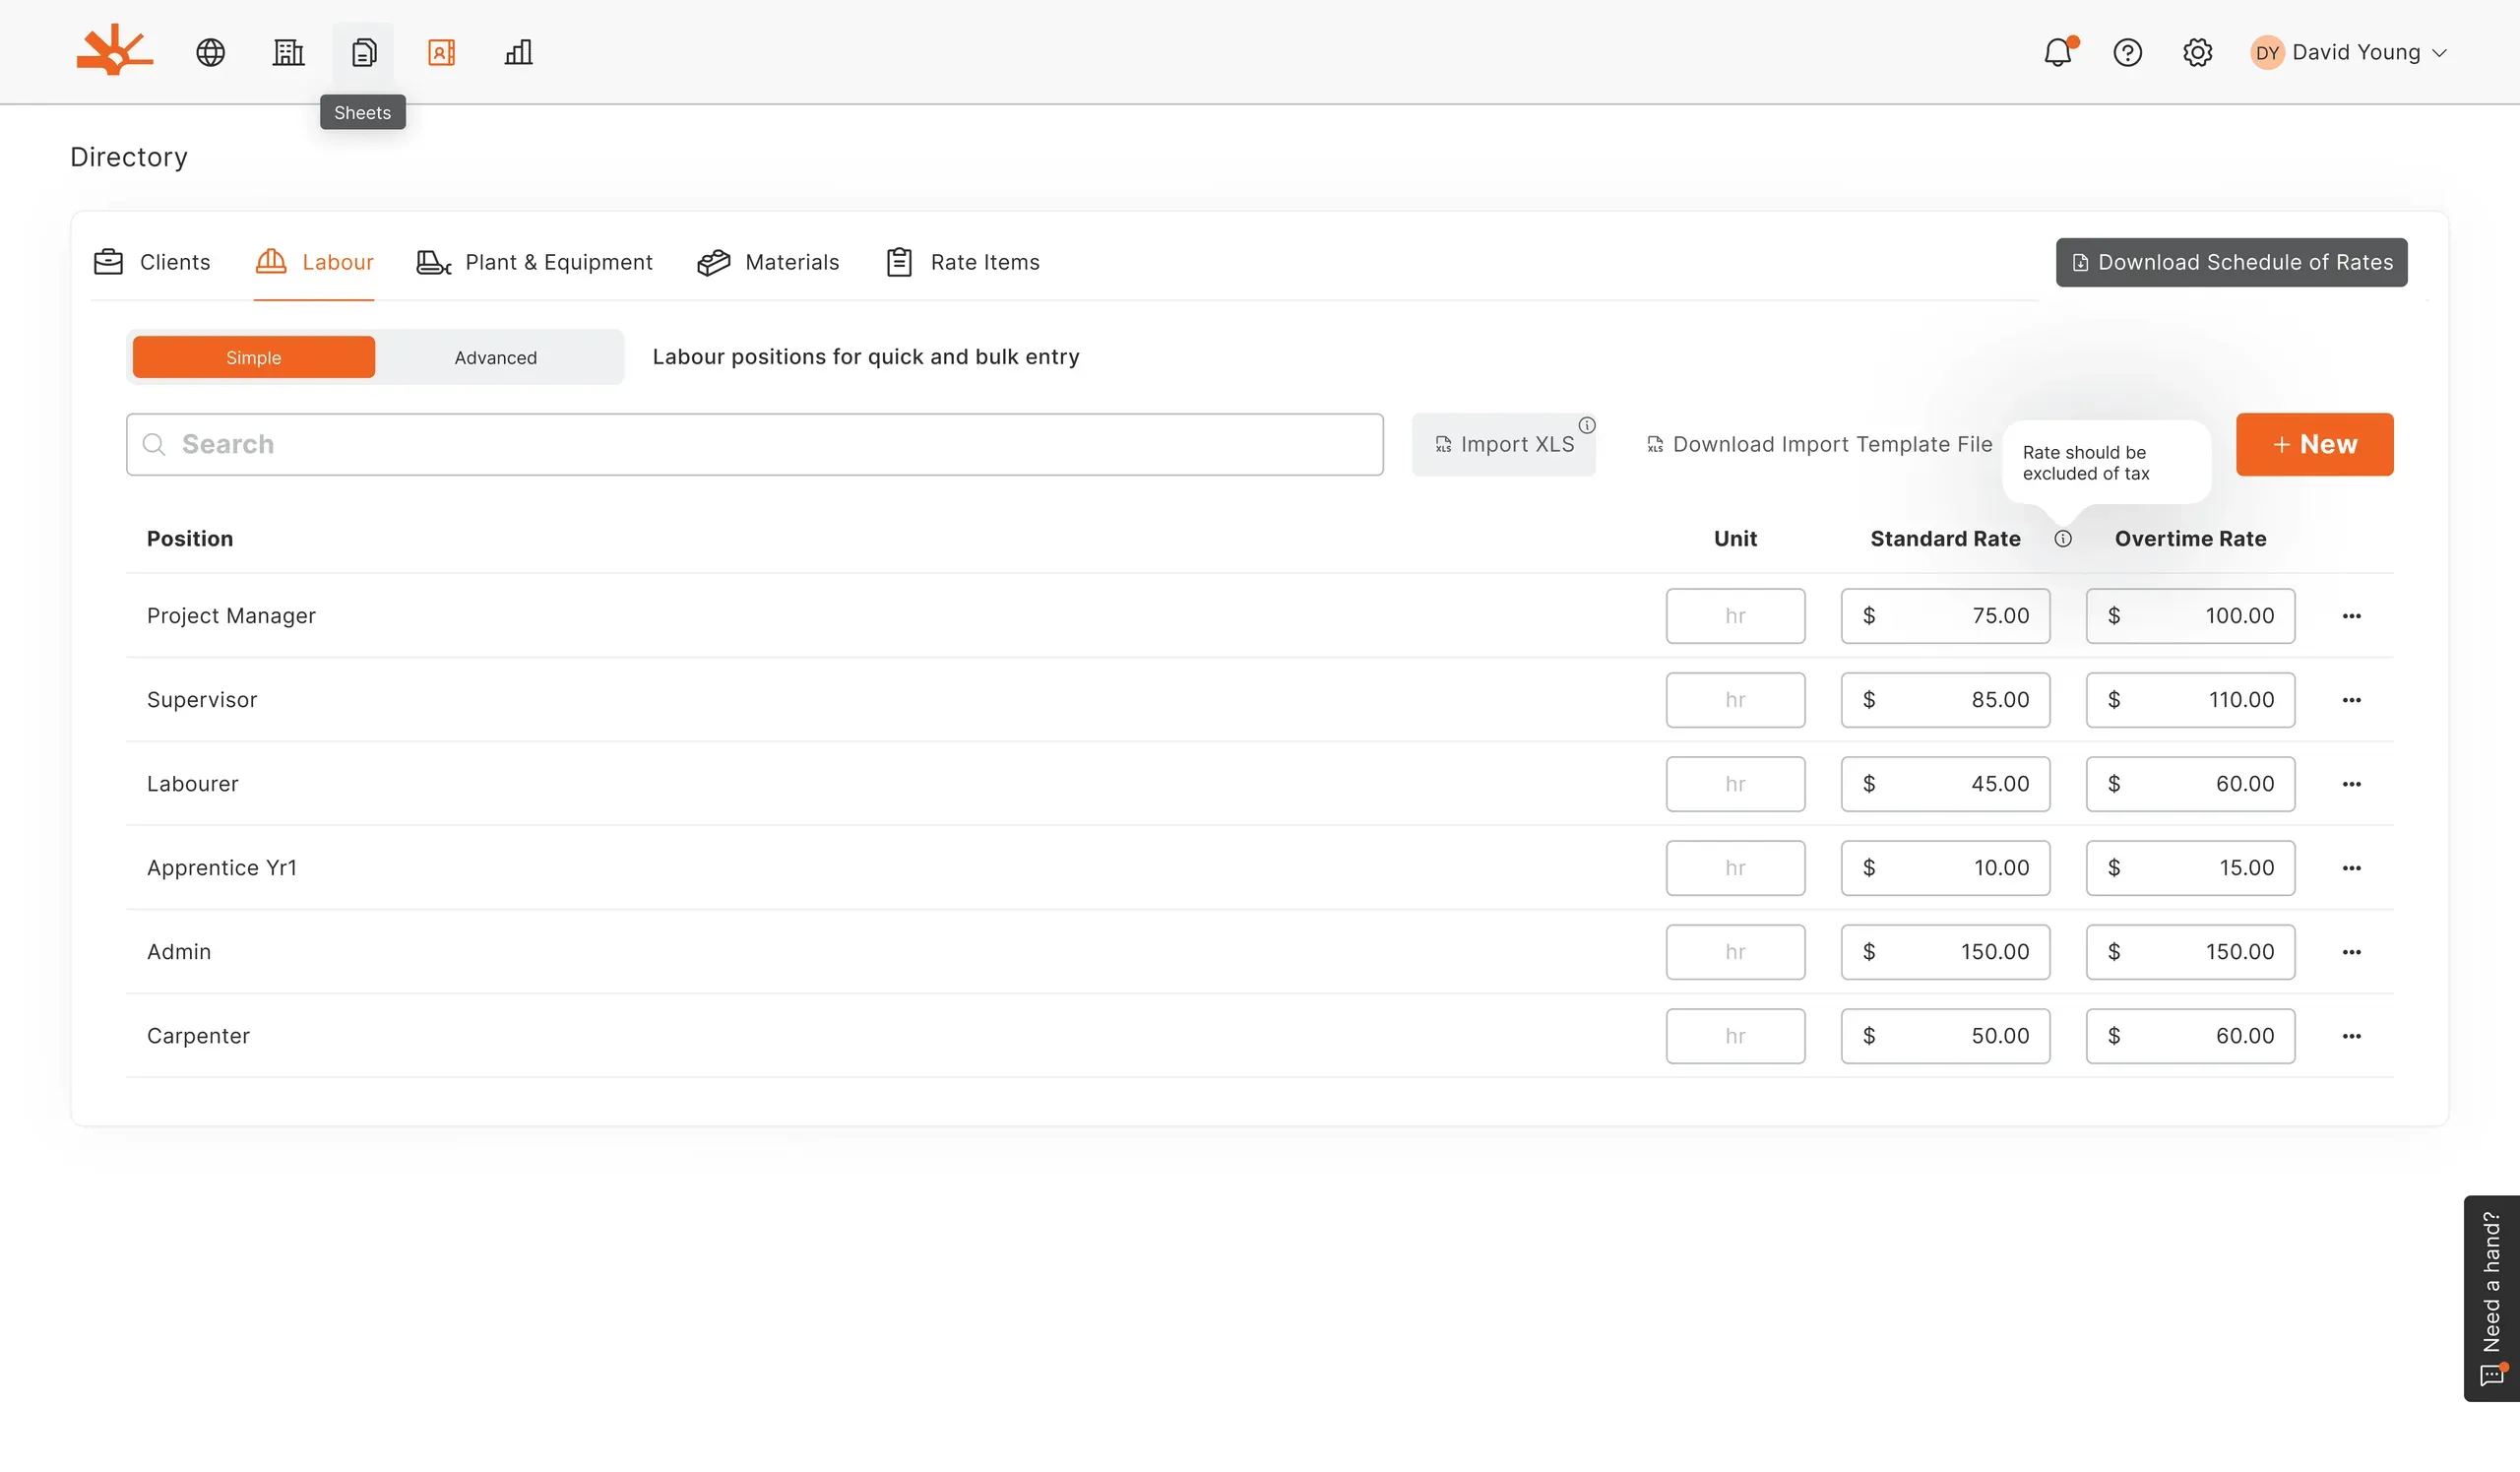Open the bar chart reports icon
The height and width of the screenshot is (1472, 2520).
[x=518, y=52]
